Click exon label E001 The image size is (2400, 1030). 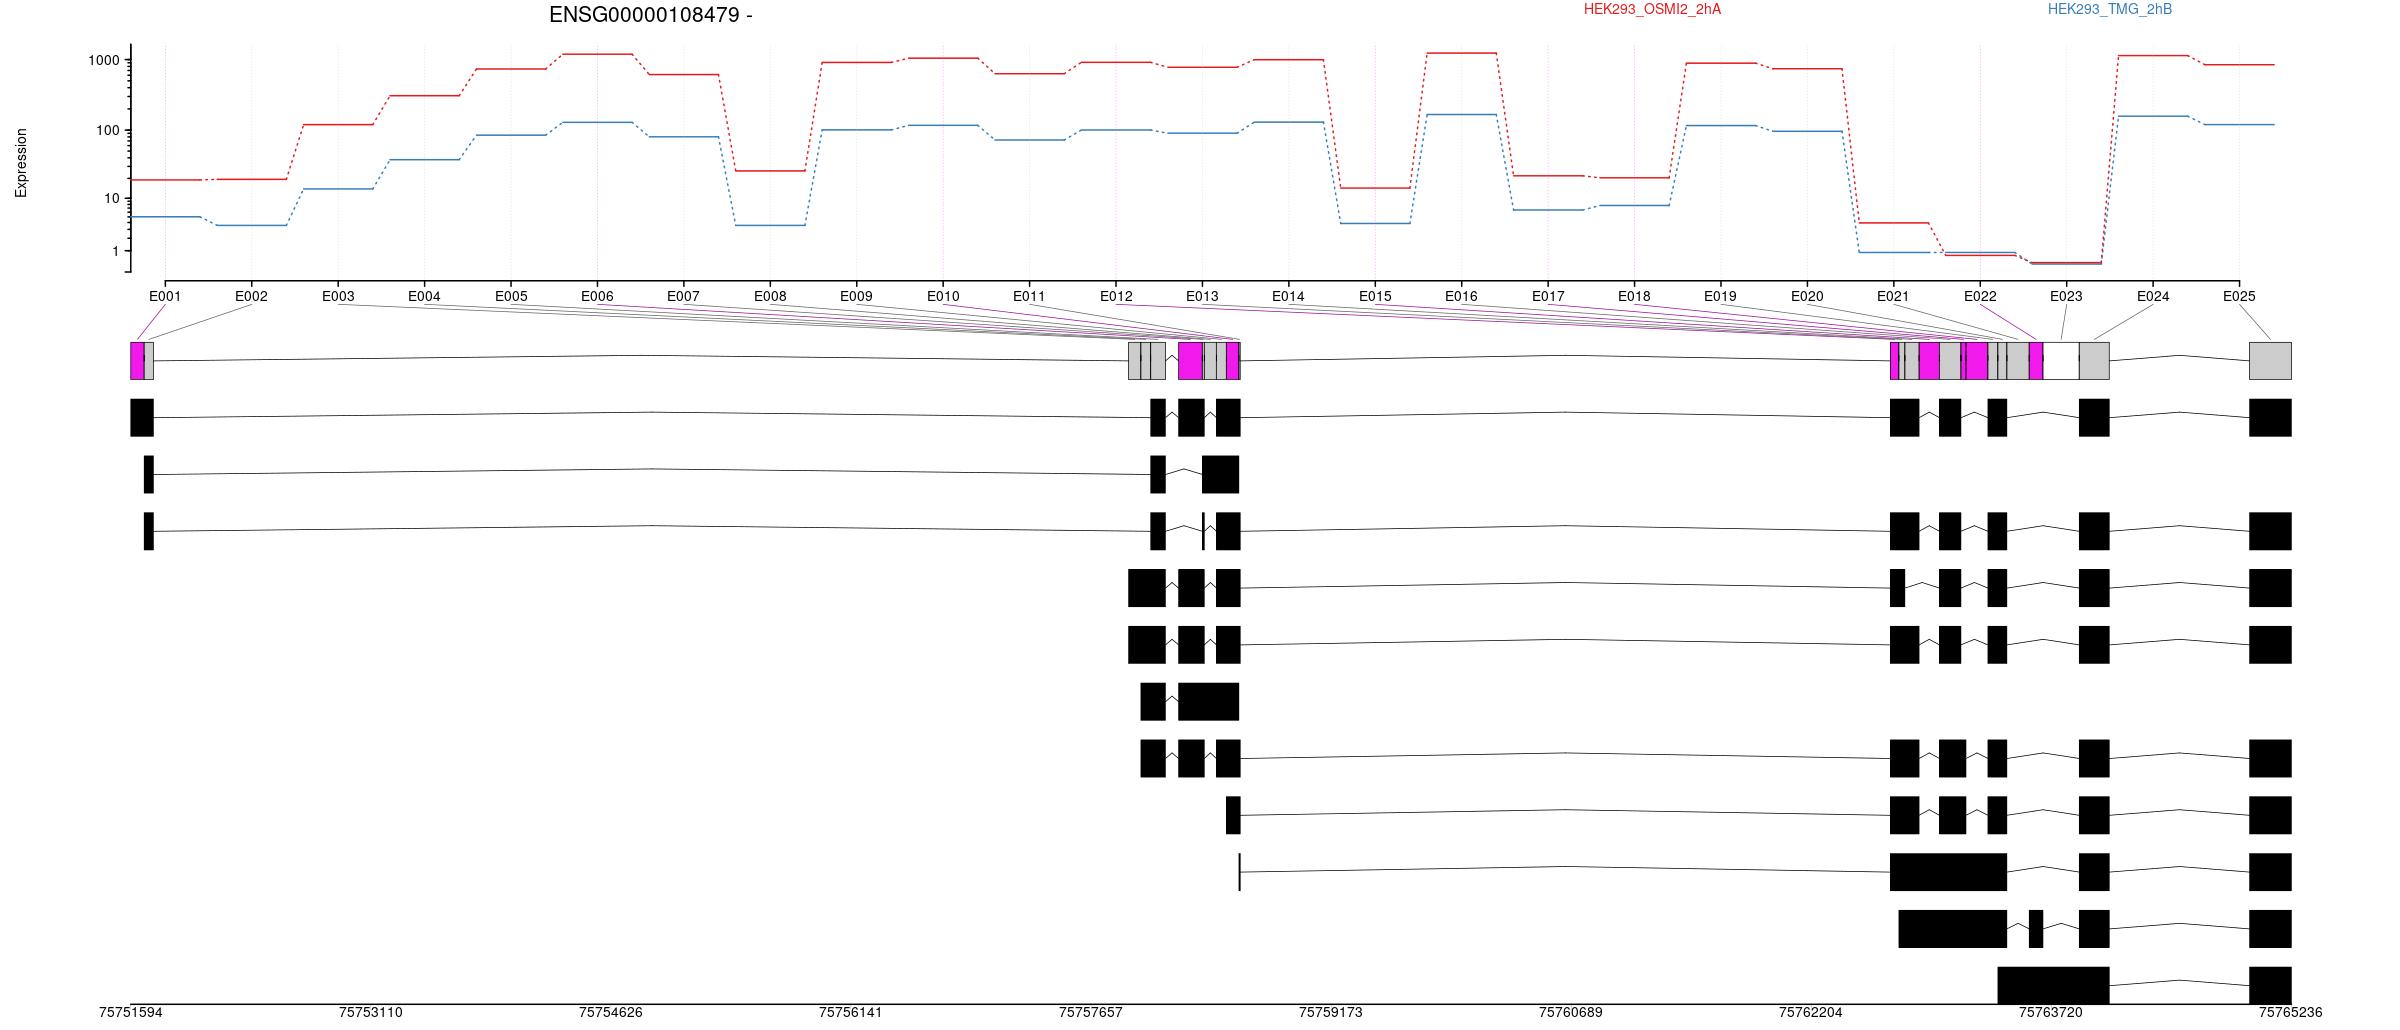165,296
